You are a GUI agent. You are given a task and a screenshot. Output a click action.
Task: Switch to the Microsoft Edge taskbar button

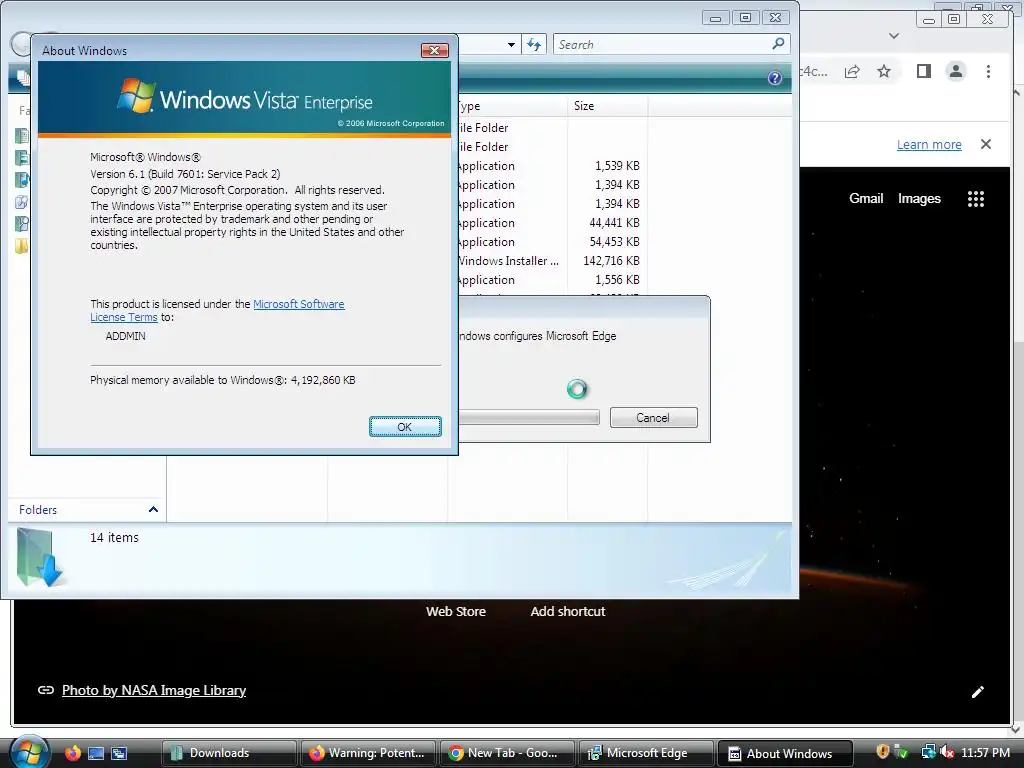click(x=647, y=753)
